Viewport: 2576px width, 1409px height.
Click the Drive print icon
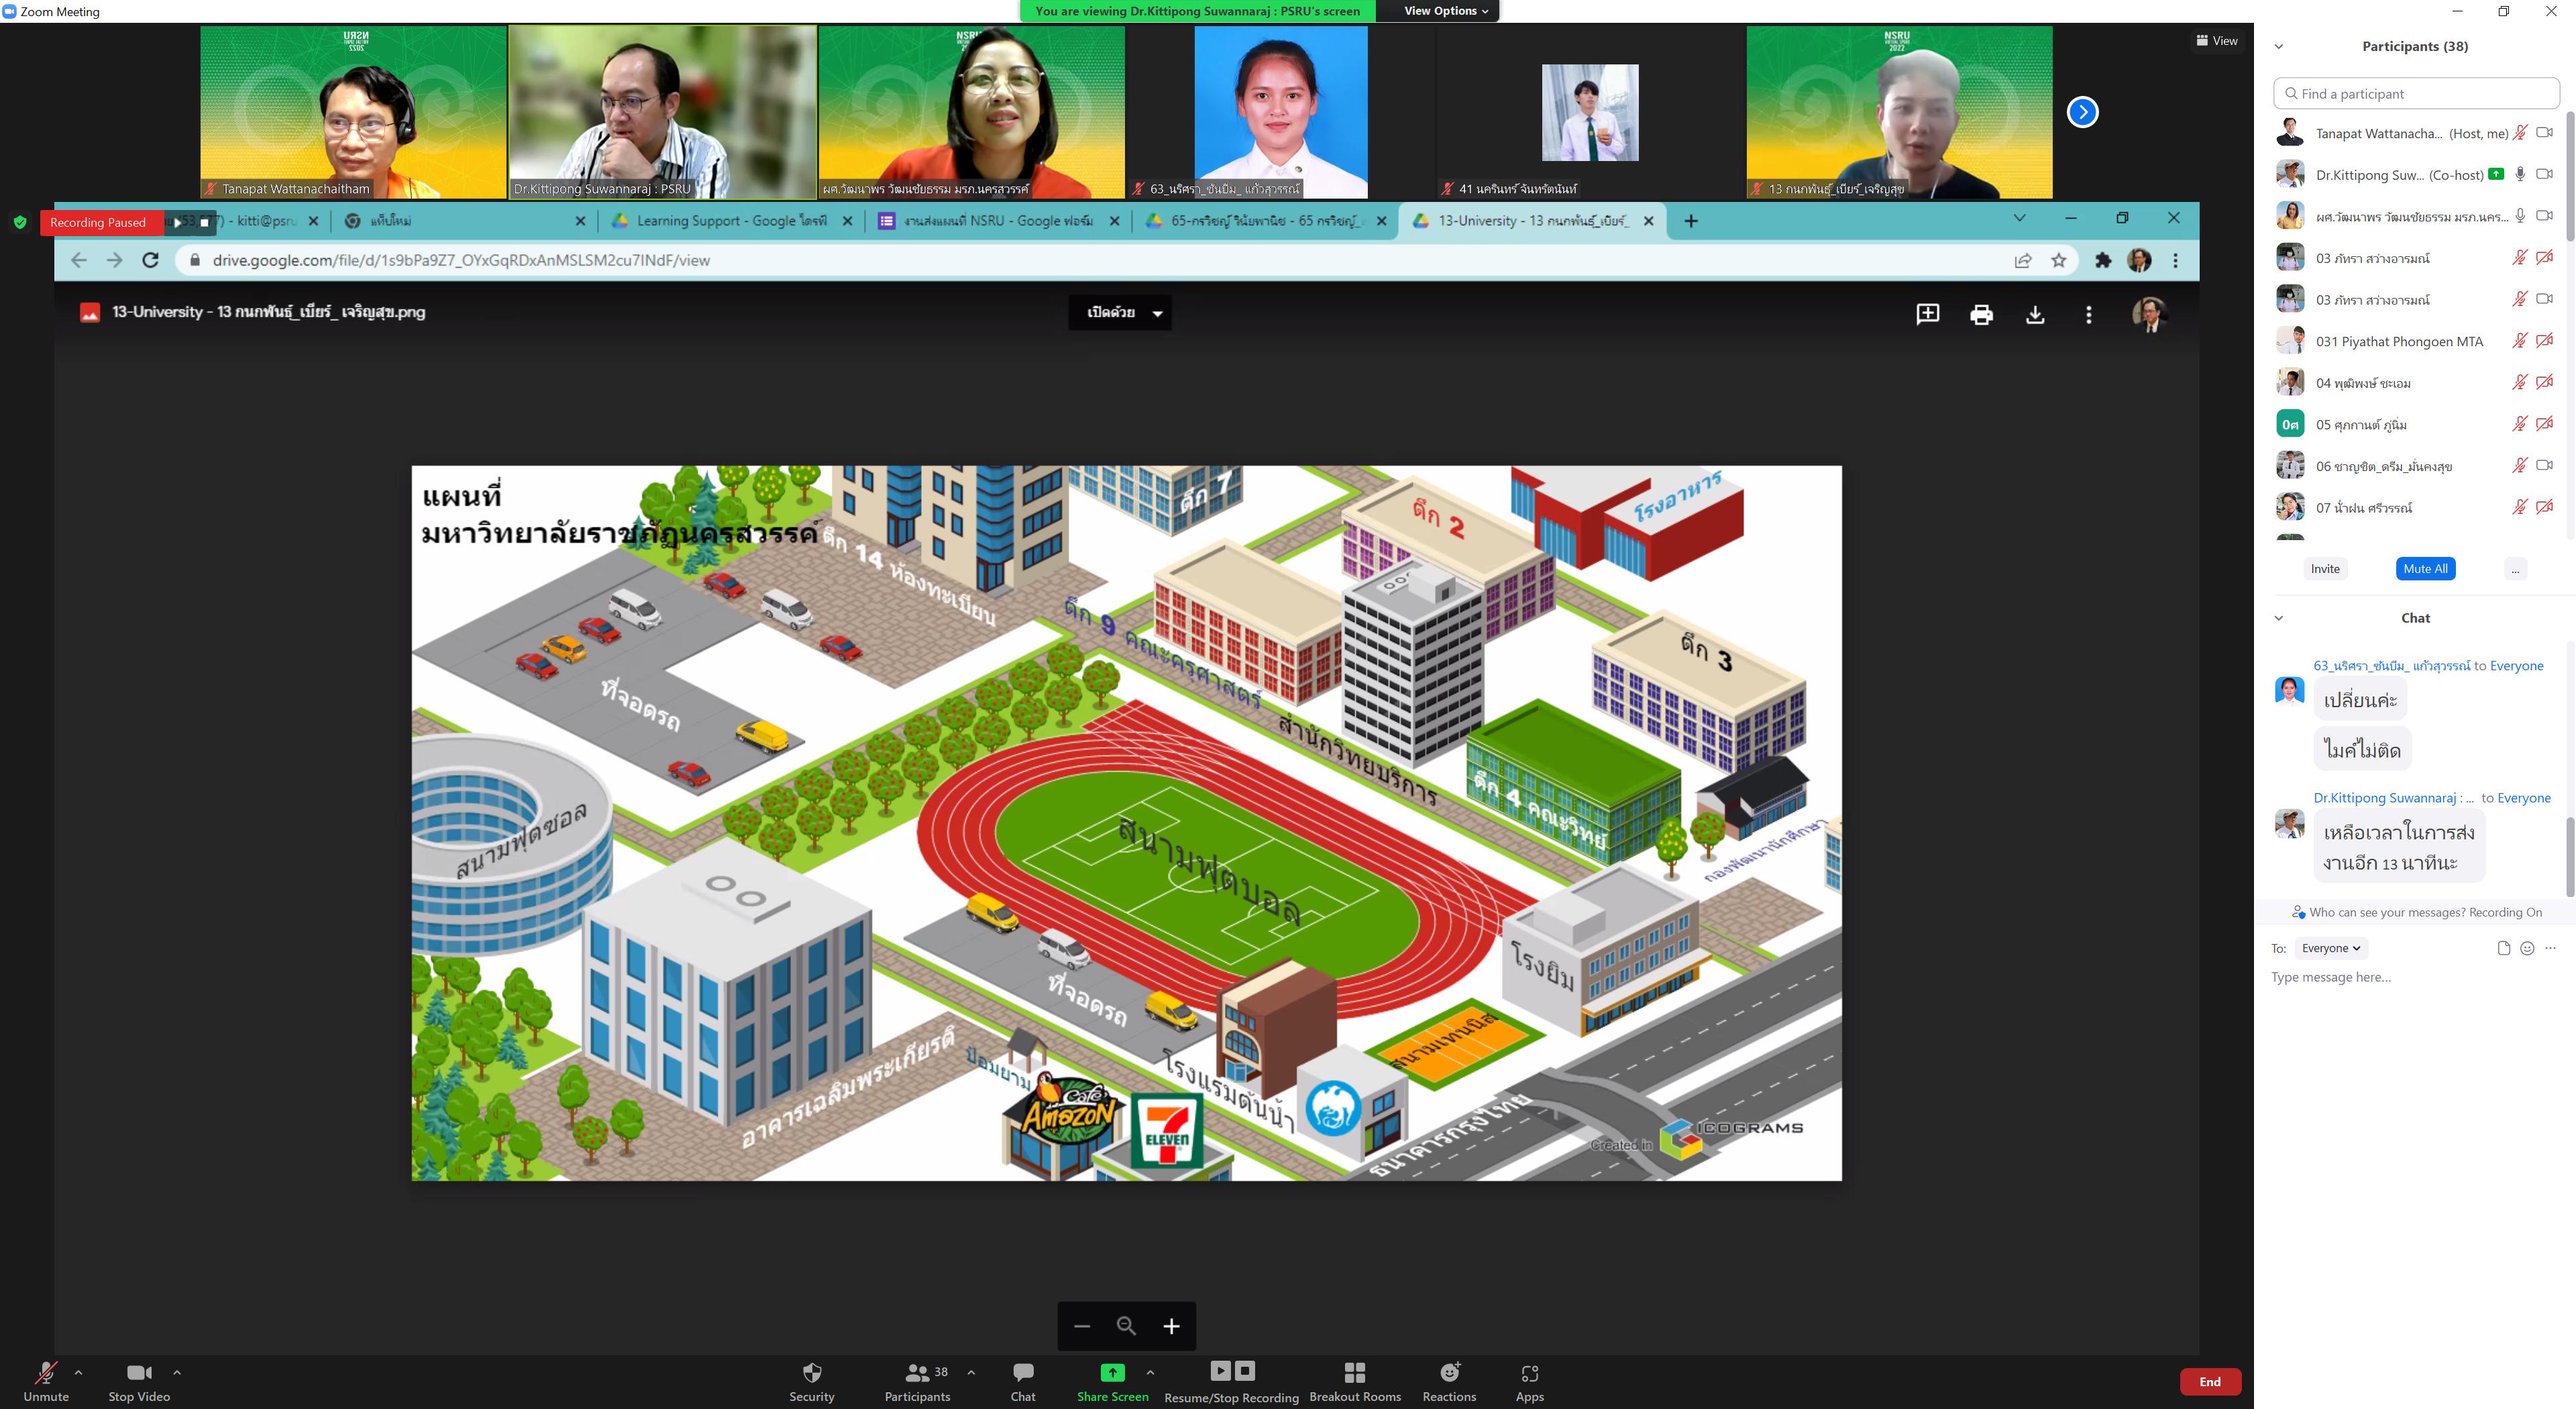1981,315
